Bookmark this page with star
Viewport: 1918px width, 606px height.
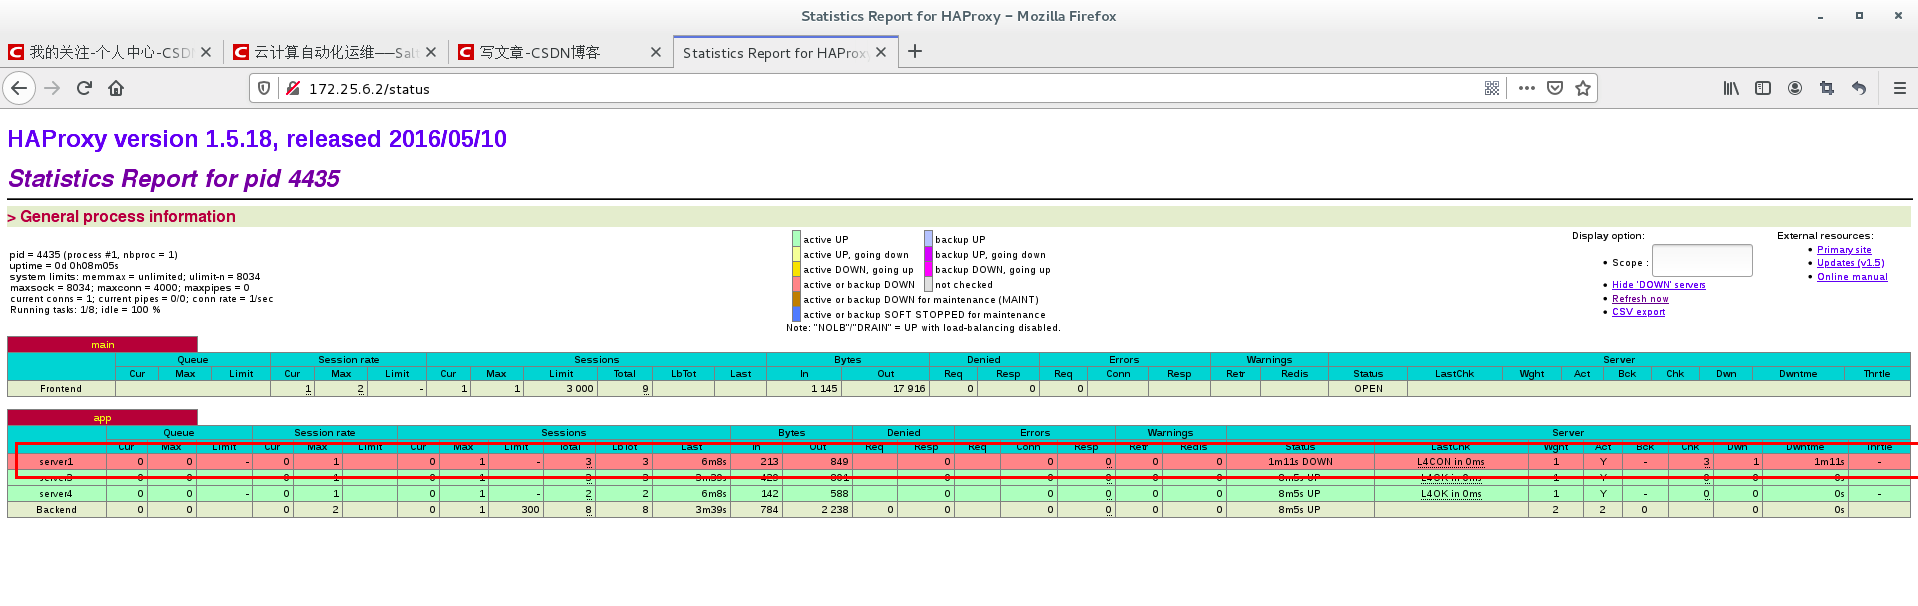tap(1583, 88)
